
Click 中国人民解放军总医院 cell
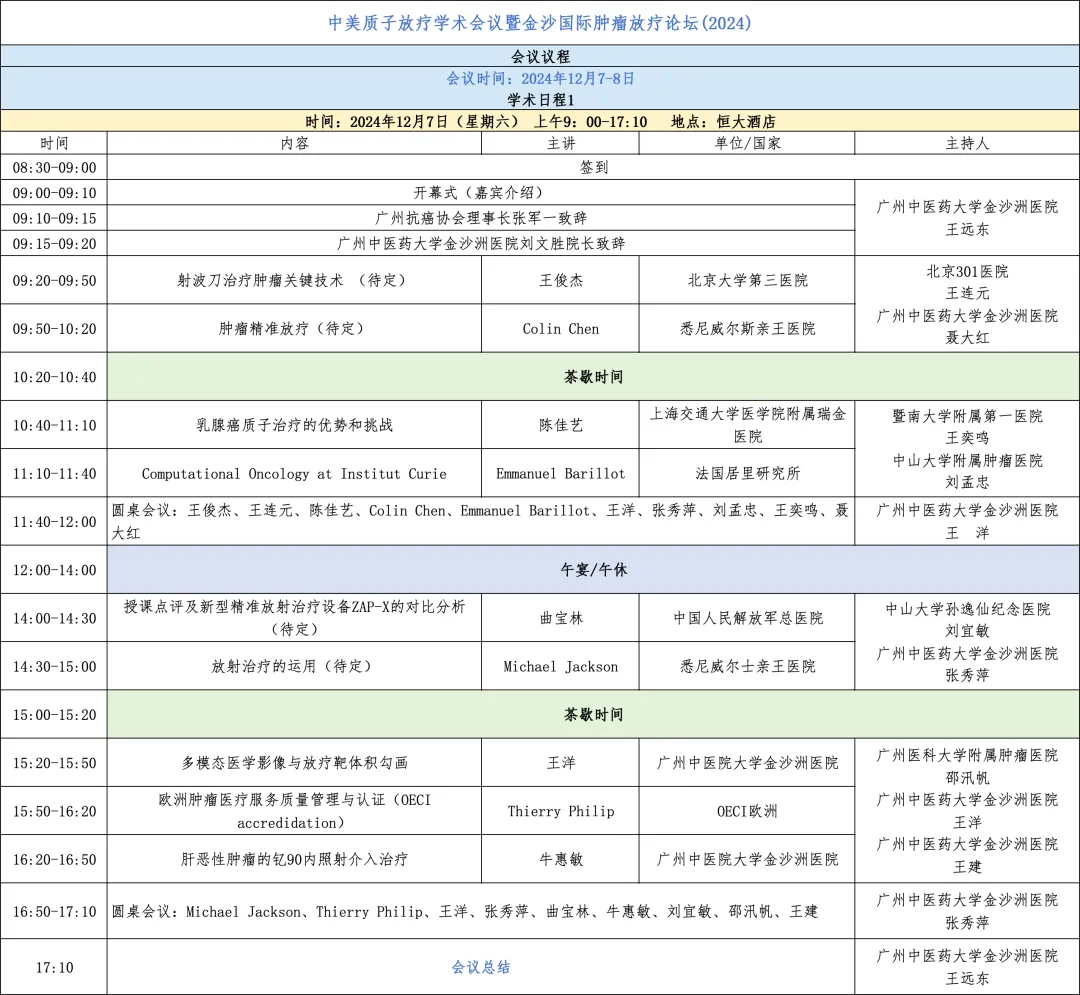(747, 618)
